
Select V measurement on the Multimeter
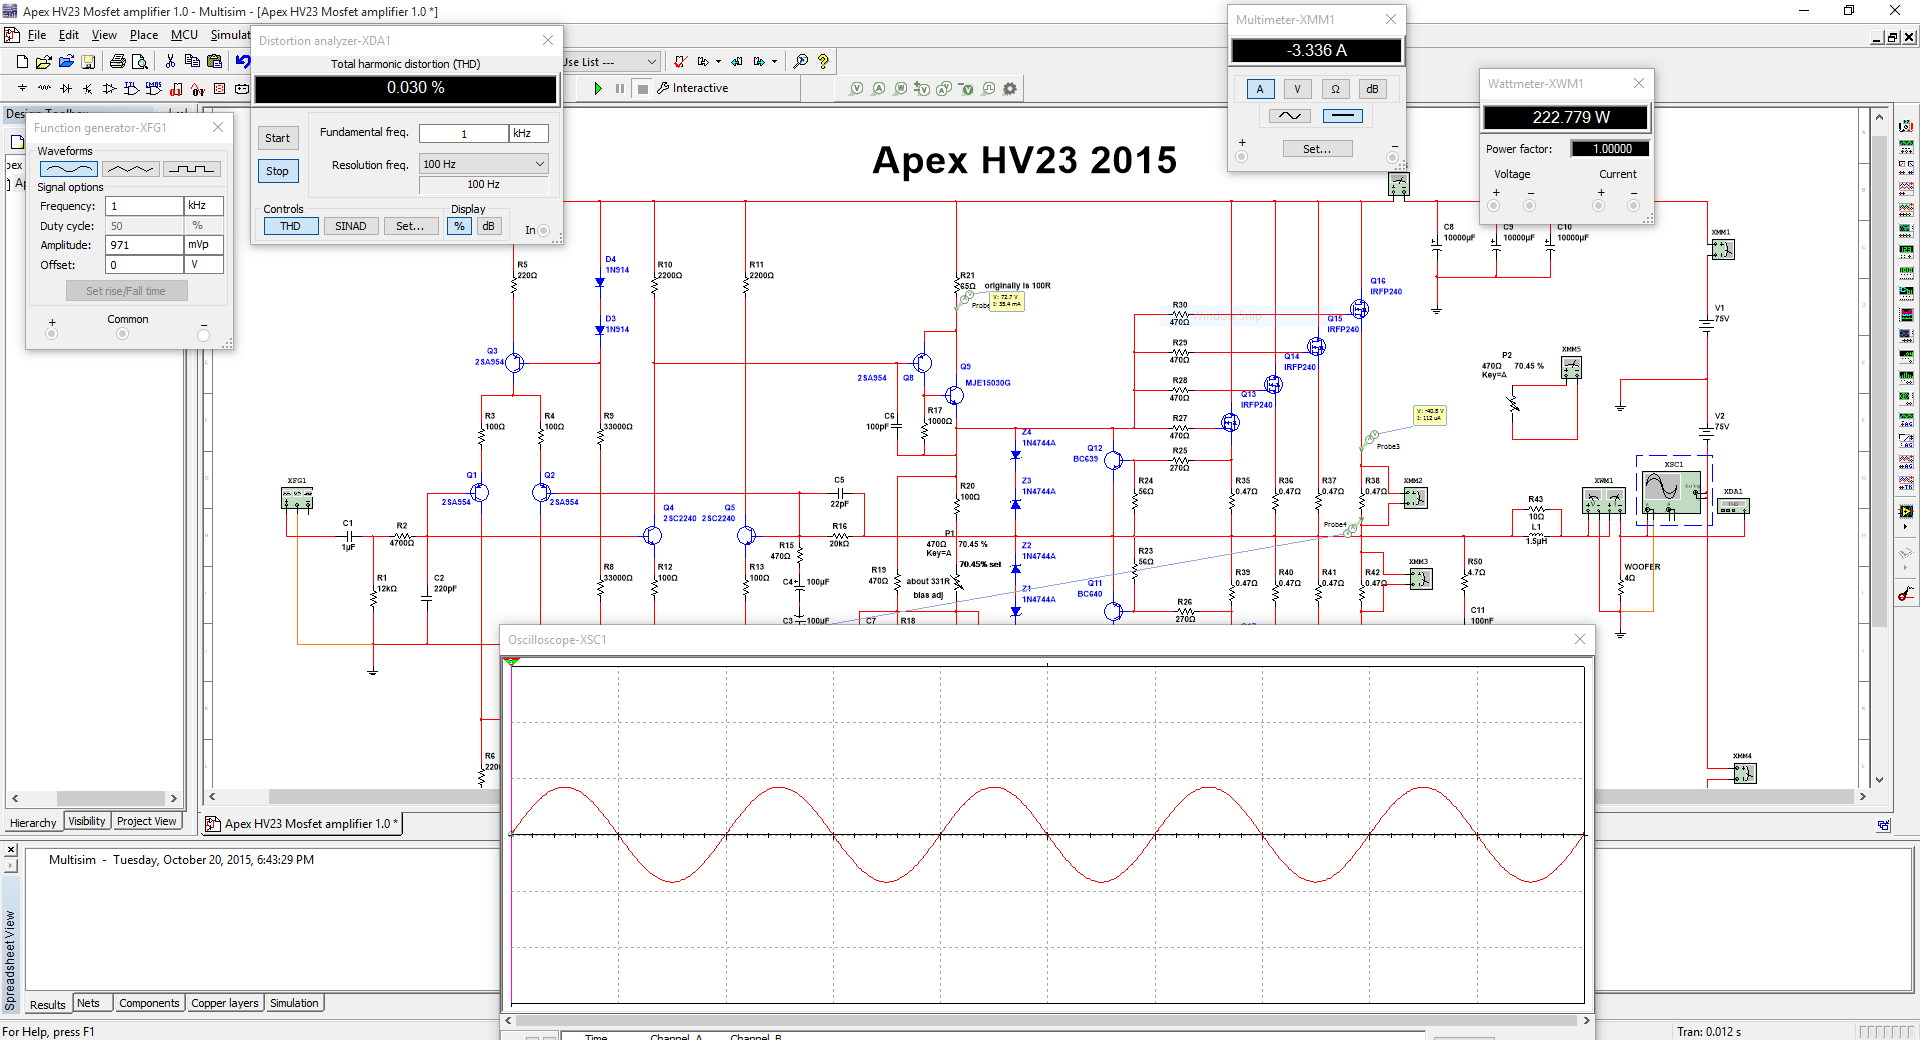[1297, 89]
